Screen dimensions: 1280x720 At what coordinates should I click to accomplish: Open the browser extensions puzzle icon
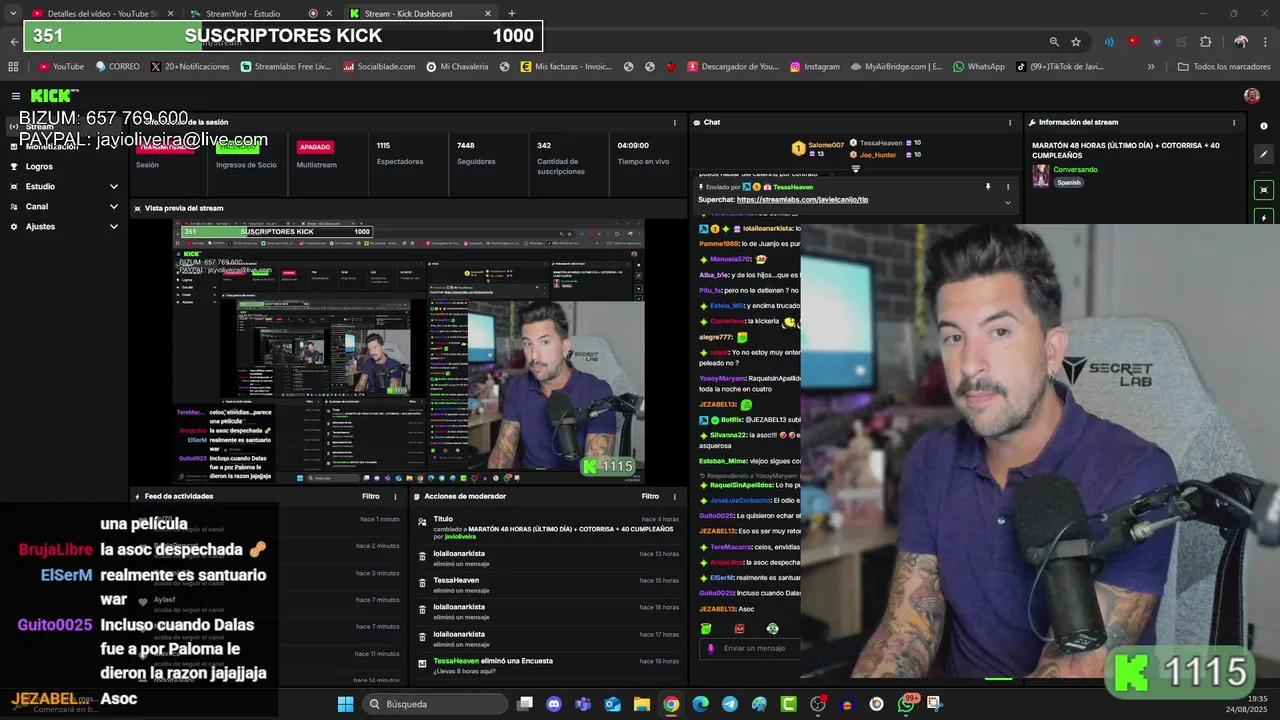[1205, 42]
